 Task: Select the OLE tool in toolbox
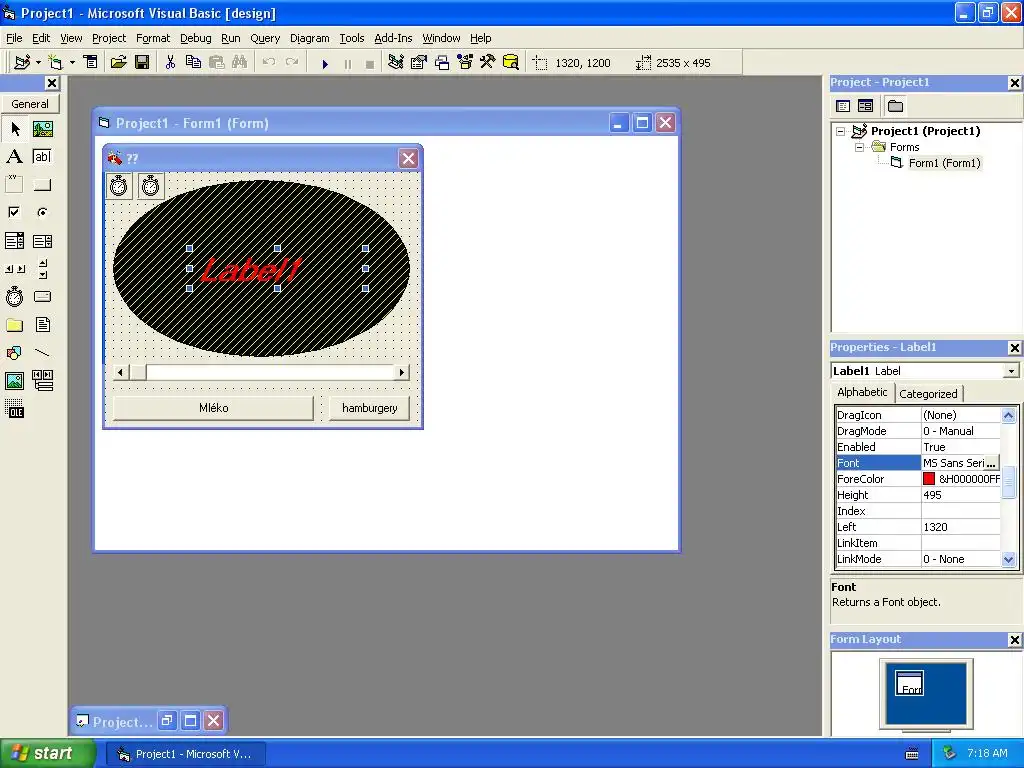(14, 409)
